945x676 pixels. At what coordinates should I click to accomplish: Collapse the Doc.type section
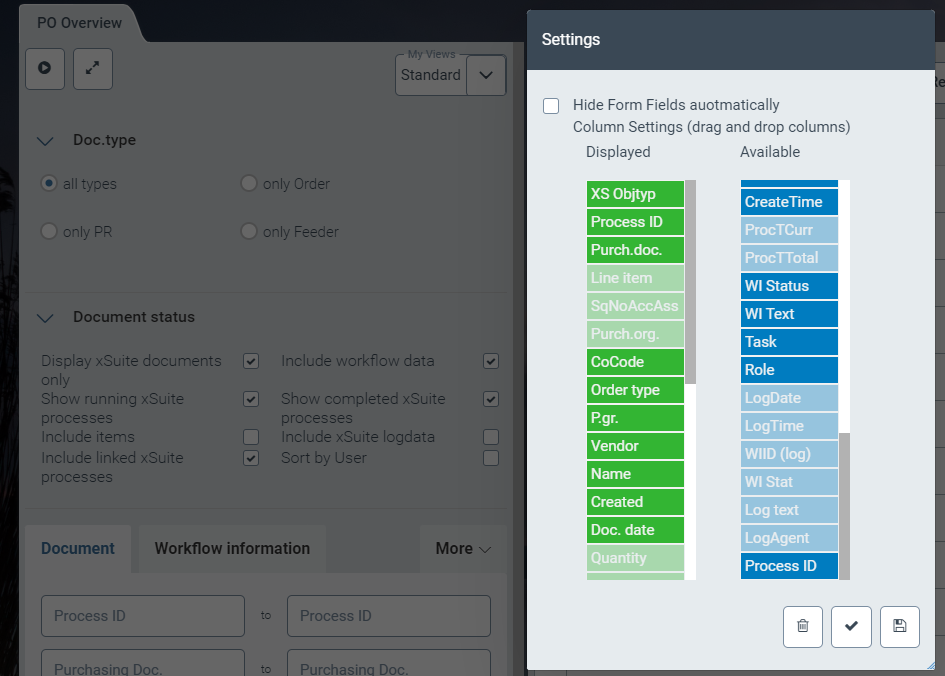(x=45, y=141)
